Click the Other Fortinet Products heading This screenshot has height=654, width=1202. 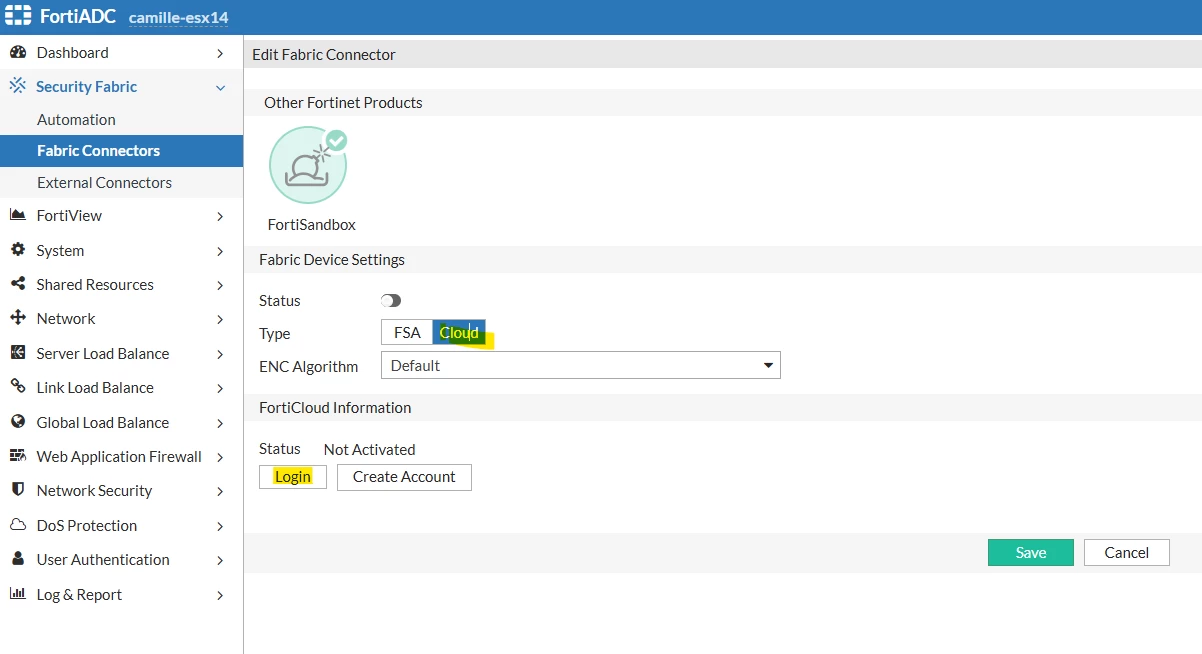pos(343,102)
